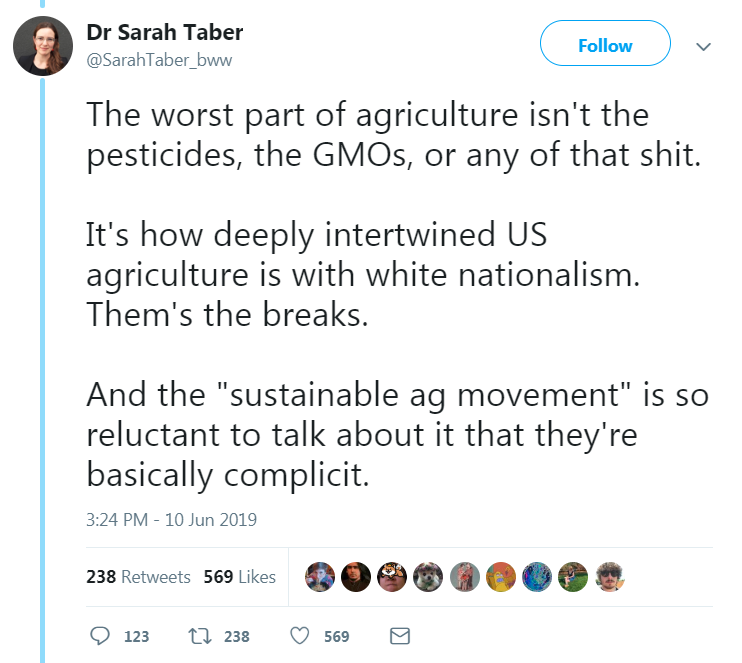This screenshot has height=663, width=742.
Task: Open the fluffy white dog avatar profile
Action: pos(428,577)
